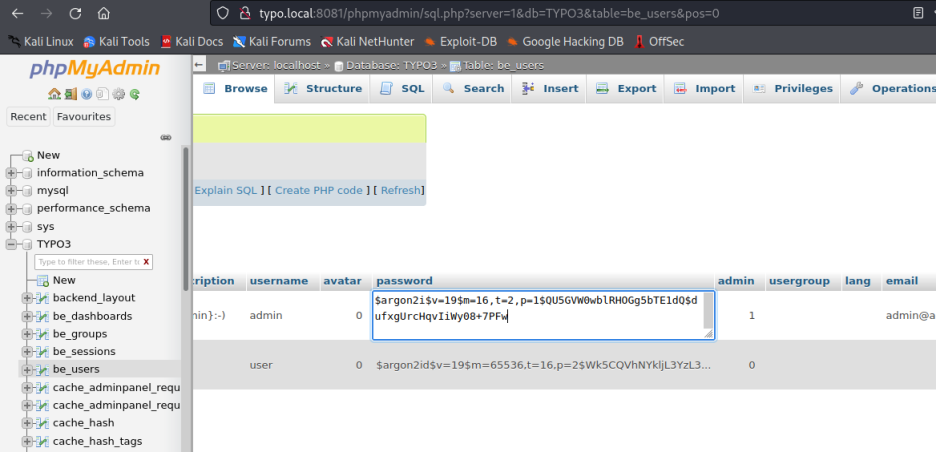Click cache_hash table icon in tree
This screenshot has width=936, height=452.
click(42, 423)
